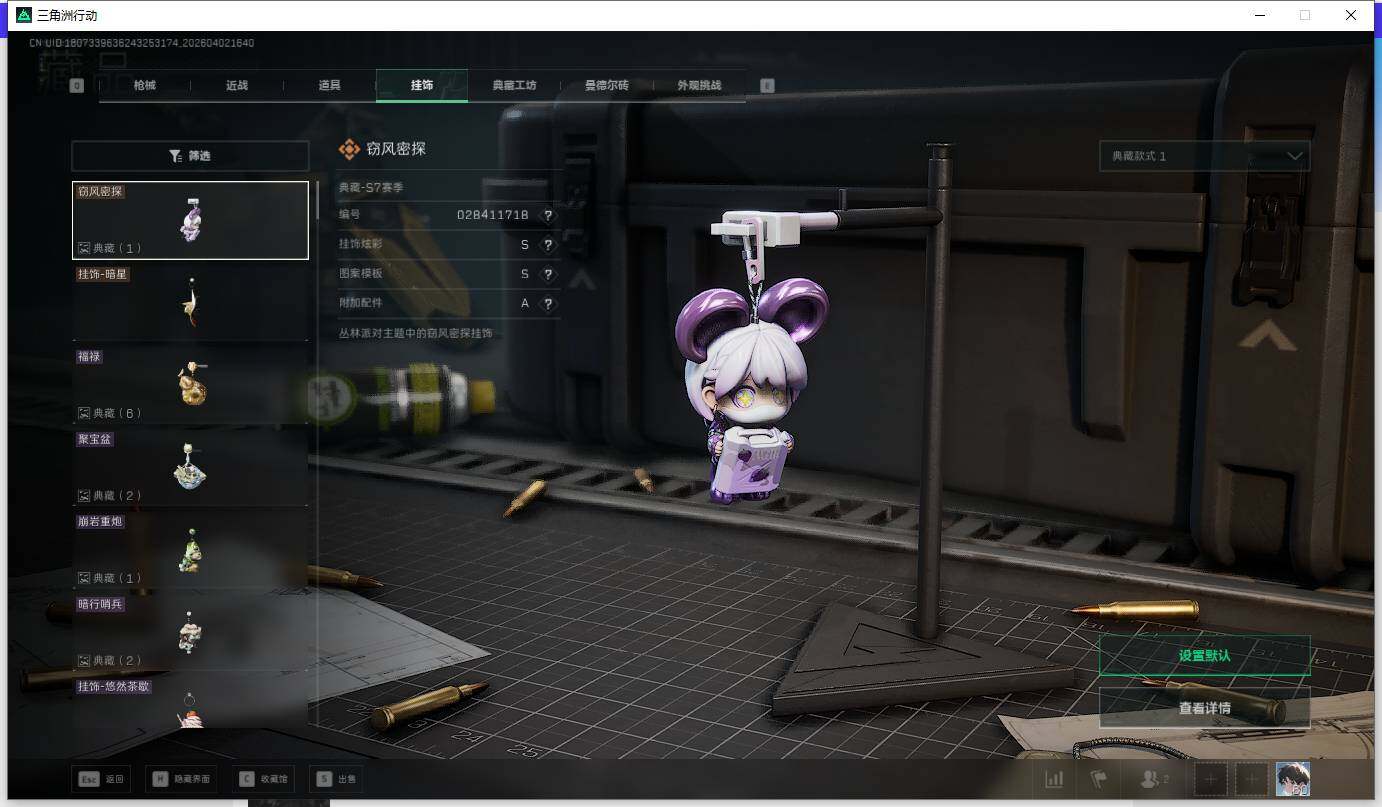Choose the 聚宝盆 charm thumbnail

pyautogui.click(x=190, y=467)
